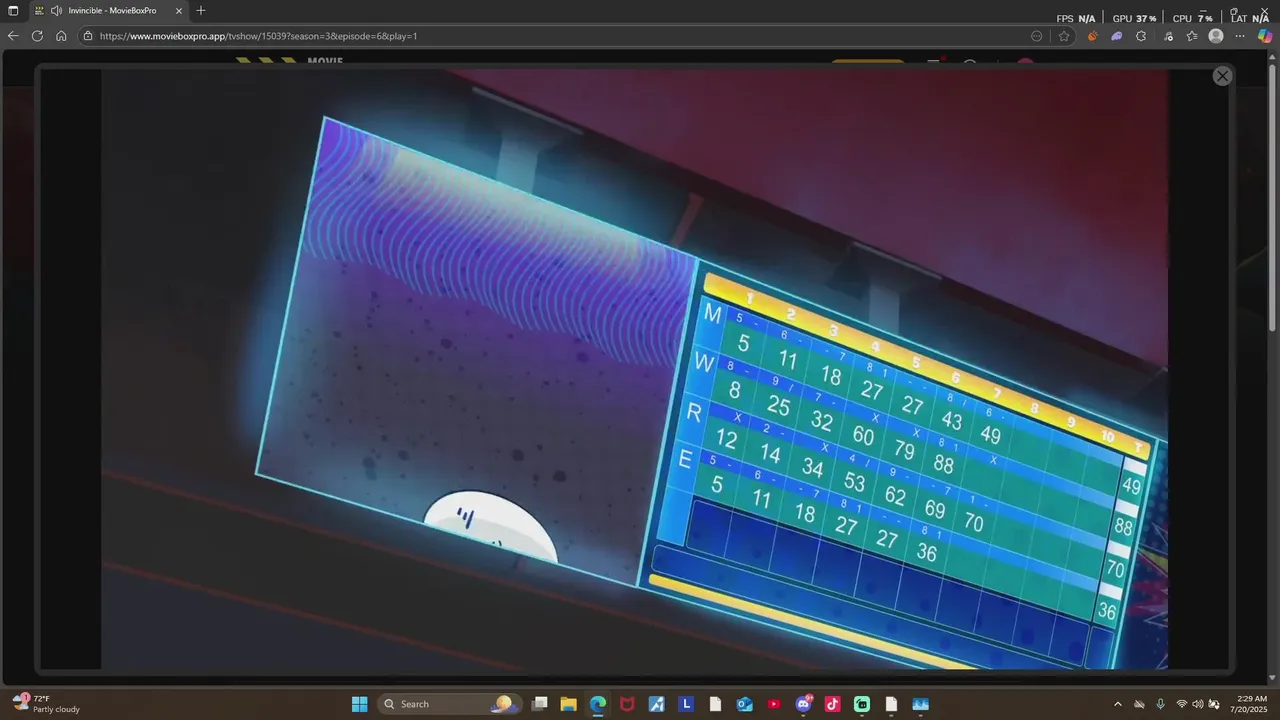Open tab actions menu icon

tap(13, 11)
